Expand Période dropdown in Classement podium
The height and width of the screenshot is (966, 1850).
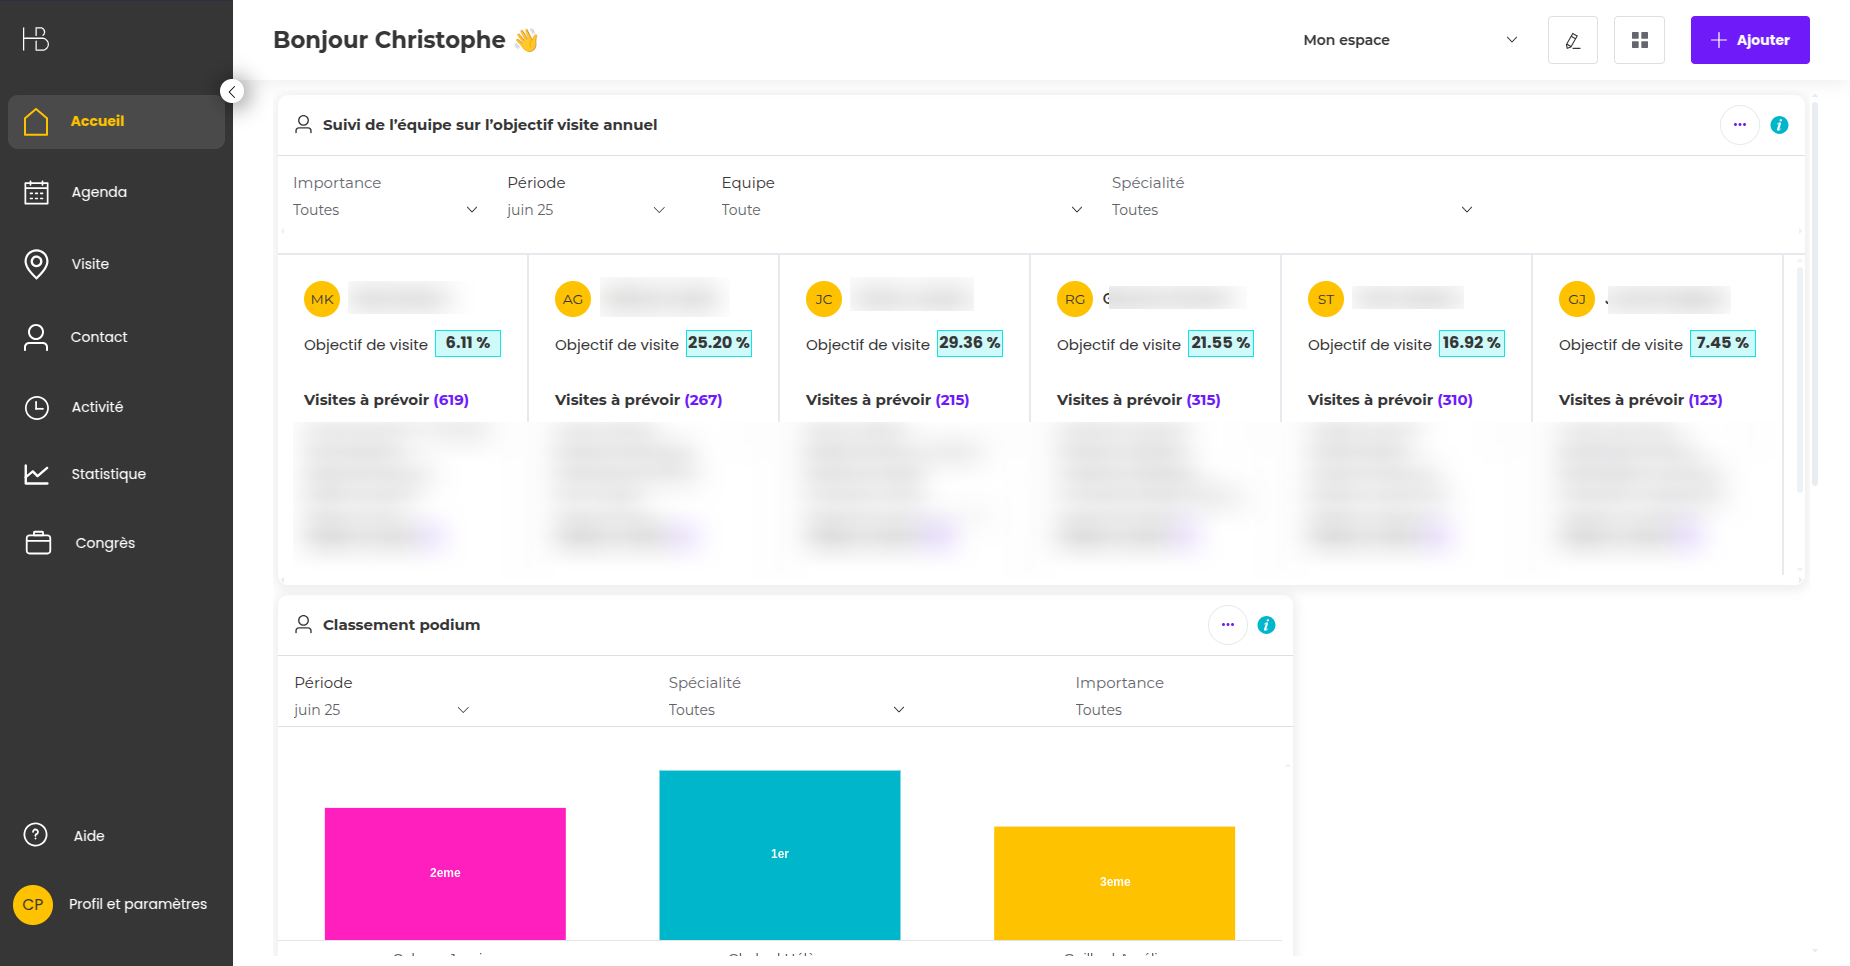pyautogui.click(x=382, y=710)
